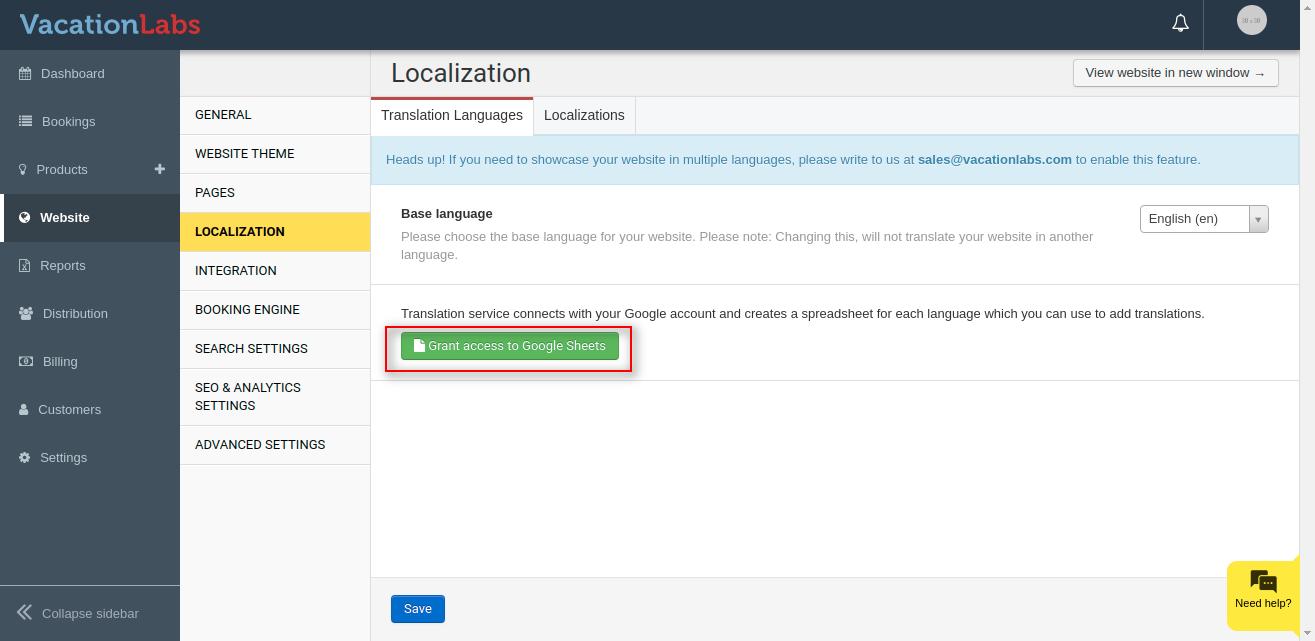This screenshot has width=1315, height=641.
Task: Click the Distribution people icon
Action: (x=26, y=314)
